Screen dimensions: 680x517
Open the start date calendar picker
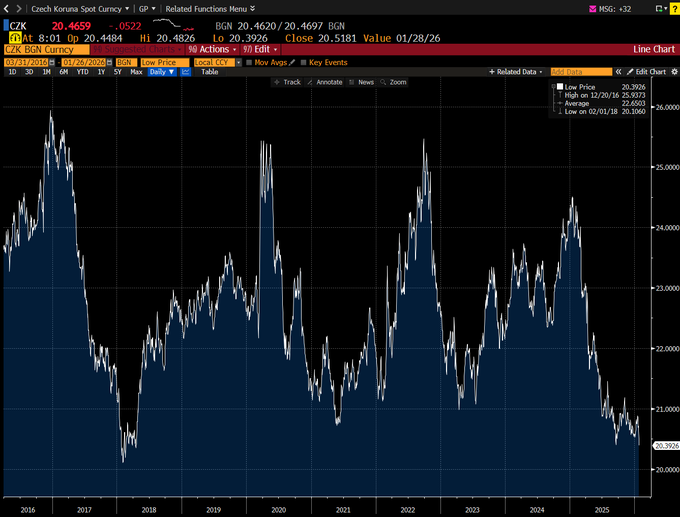(x=53, y=61)
